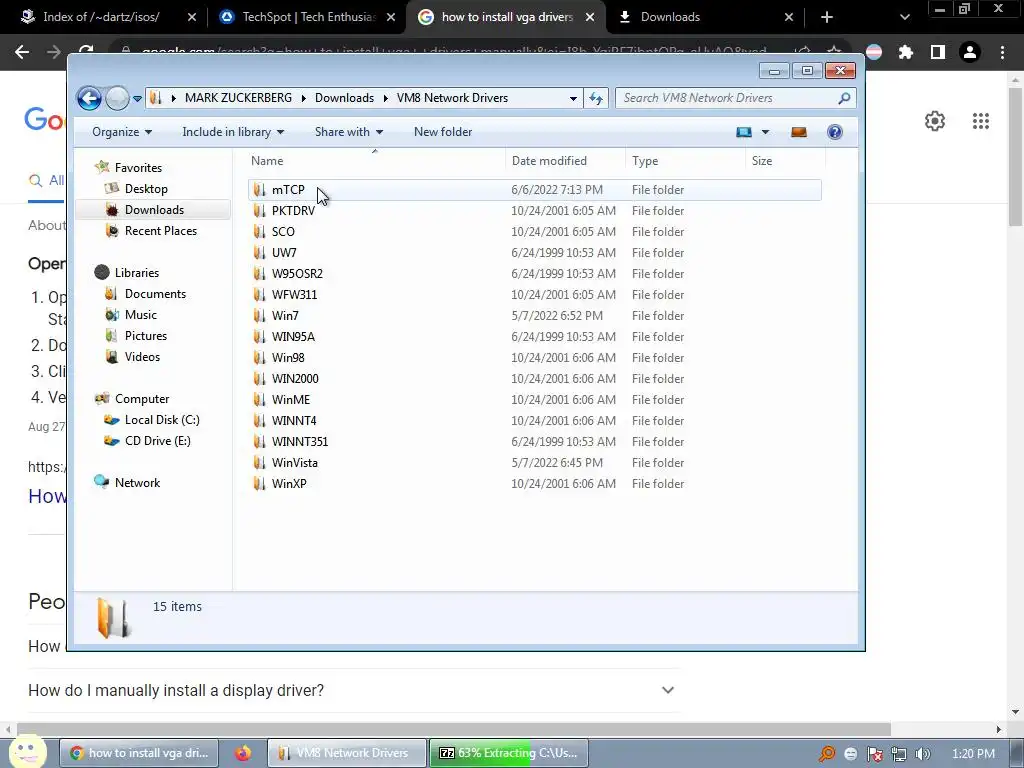Screen dimensions: 1024x768
Task: Open the Explorer Help icon
Action: tap(835, 132)
